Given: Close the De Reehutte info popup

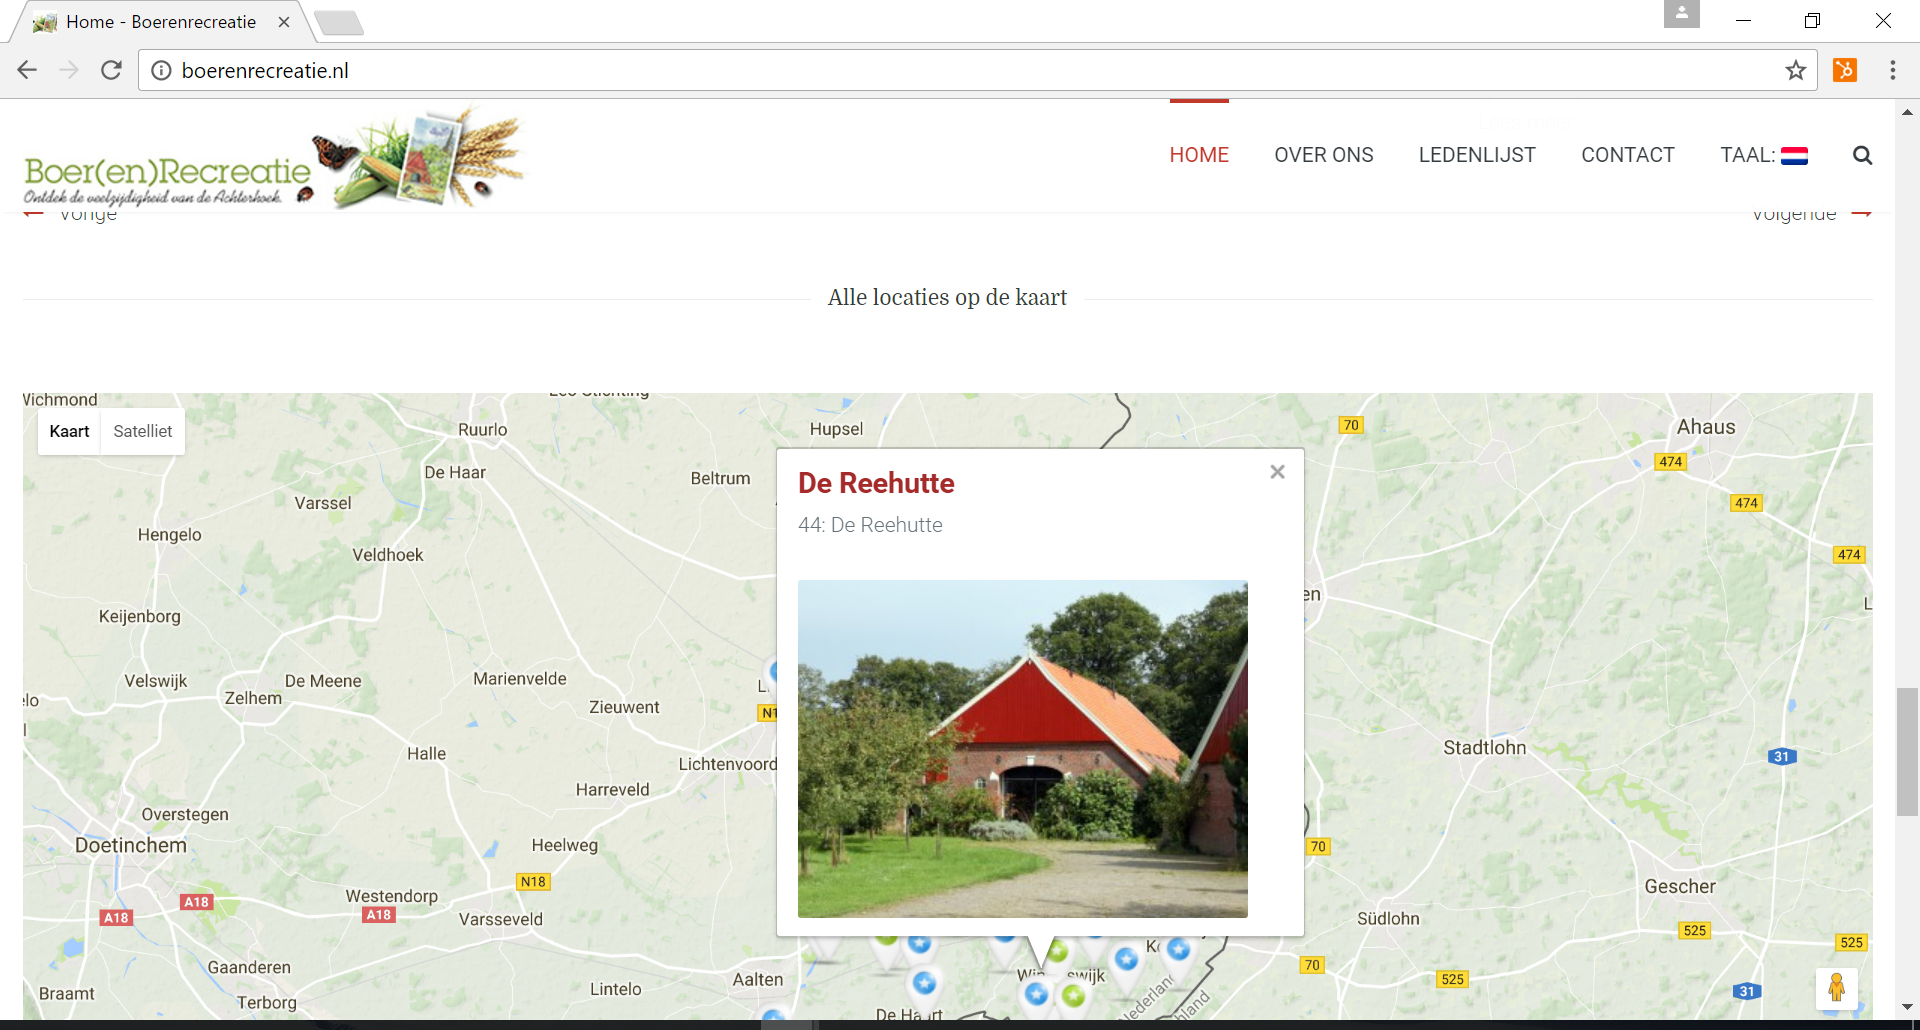Looking at the screenshot, I should tap(1277, 472).
